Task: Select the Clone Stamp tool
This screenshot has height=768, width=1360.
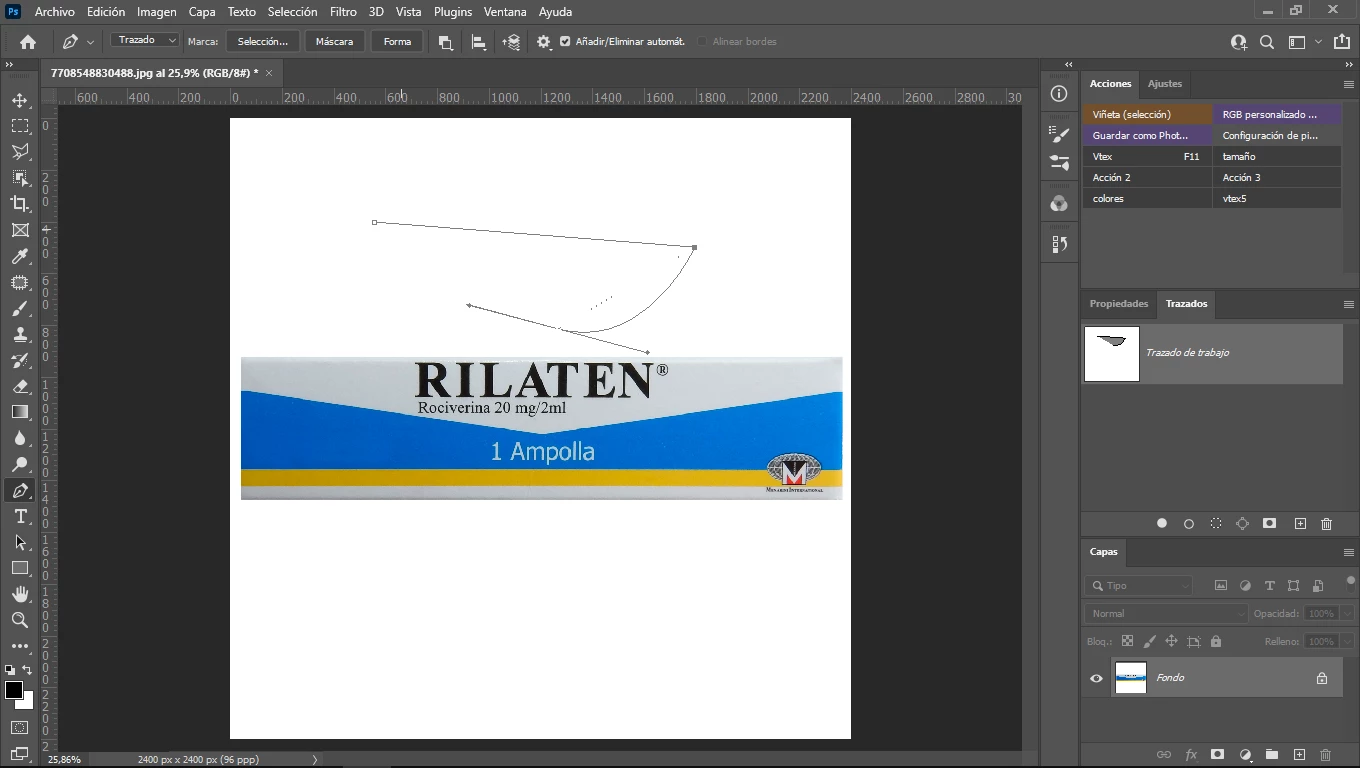Action: coord(20,334)
